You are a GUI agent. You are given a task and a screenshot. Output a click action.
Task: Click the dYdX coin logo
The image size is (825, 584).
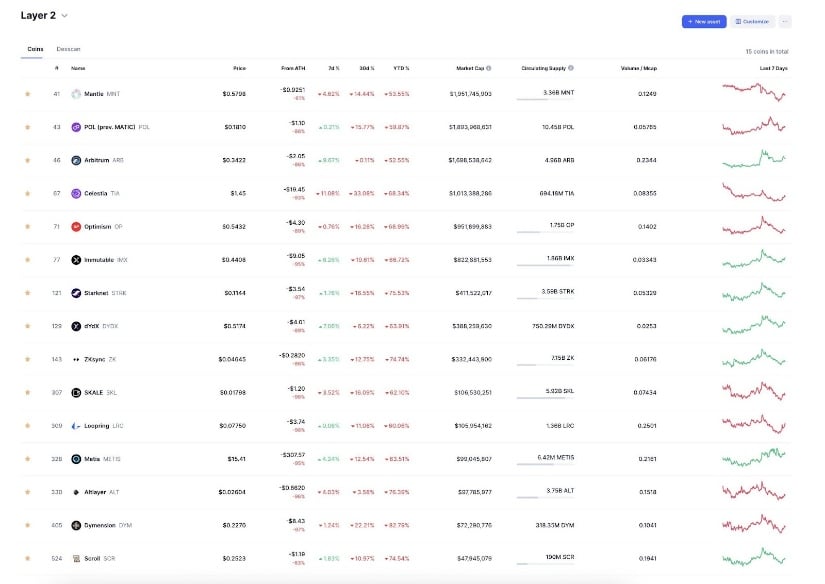(76, 326)
